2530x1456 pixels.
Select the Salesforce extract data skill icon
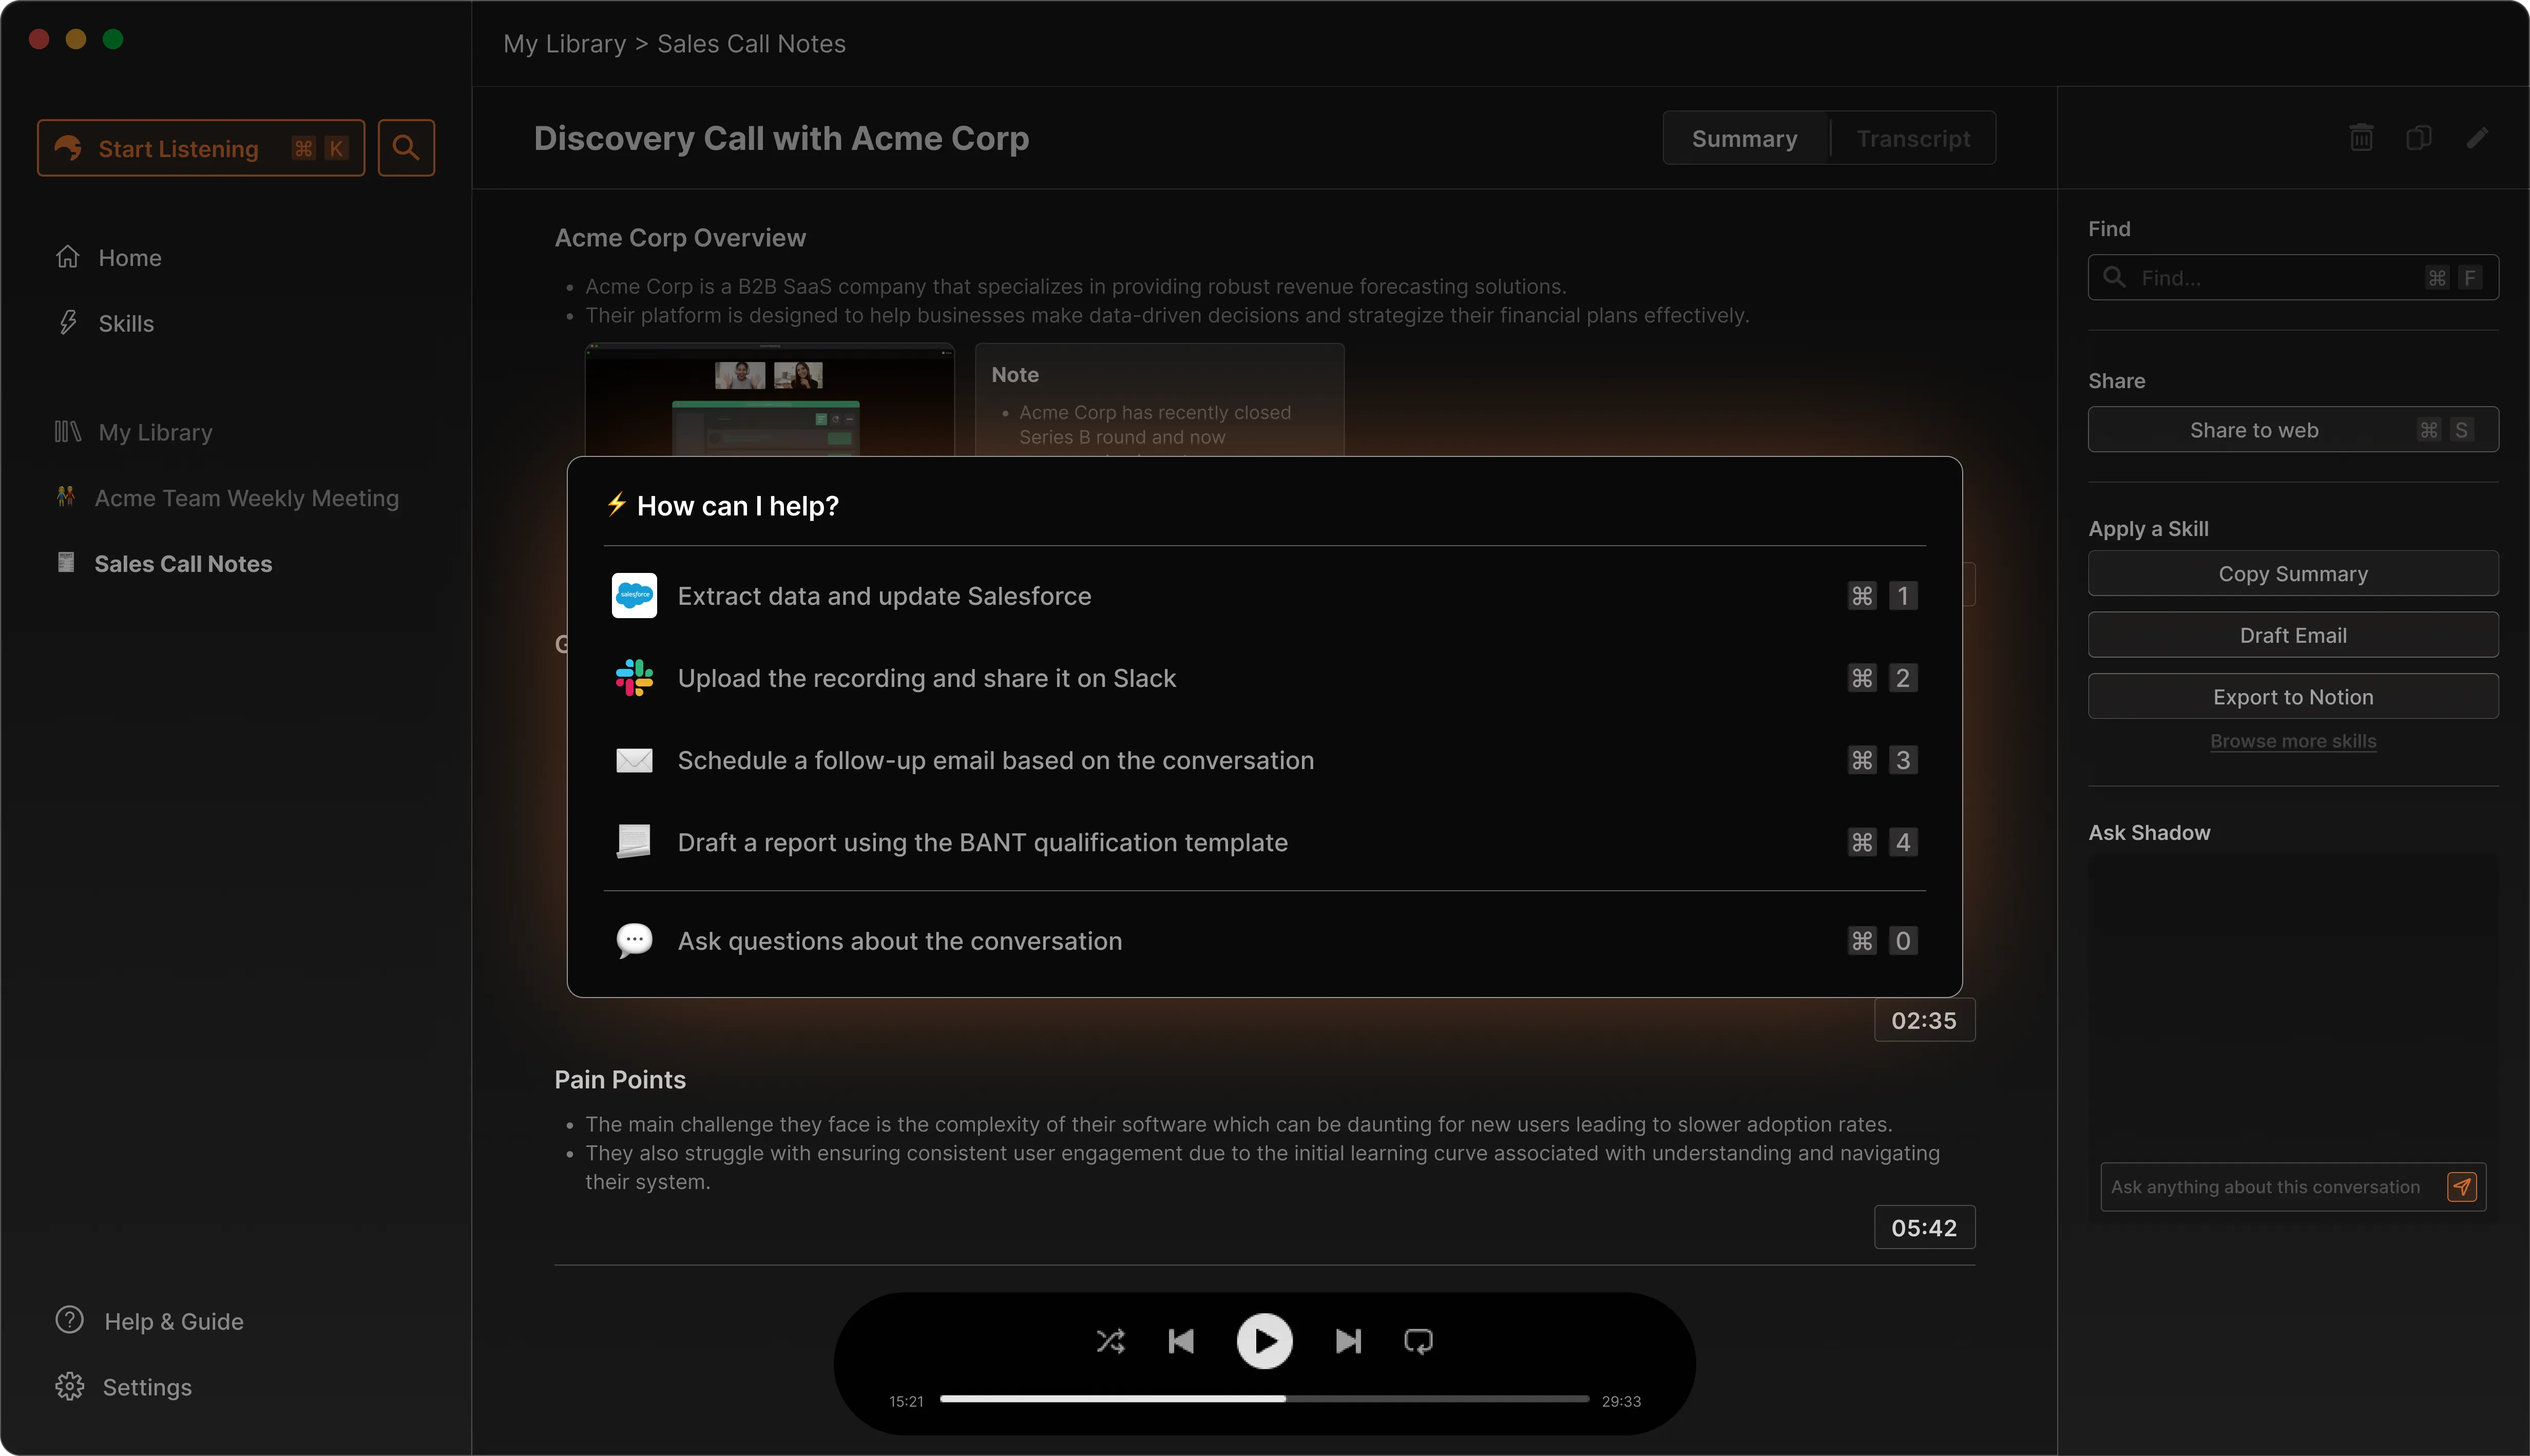click(634, 595)
